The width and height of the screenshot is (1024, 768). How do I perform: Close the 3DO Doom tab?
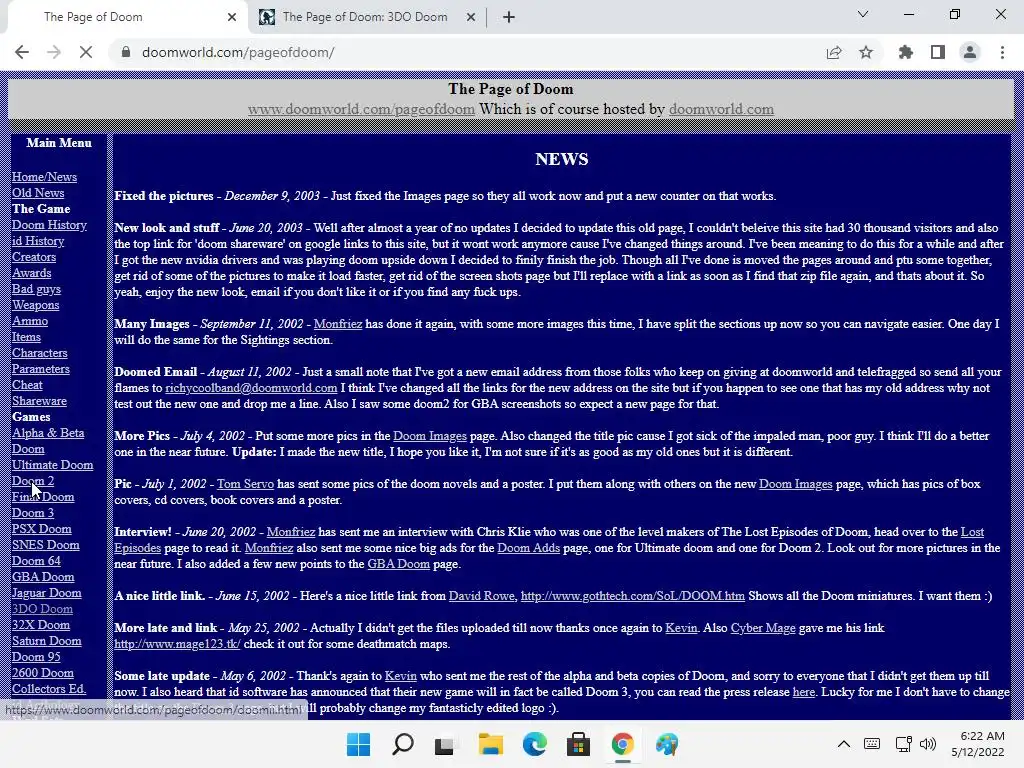(x=471, y=17)
